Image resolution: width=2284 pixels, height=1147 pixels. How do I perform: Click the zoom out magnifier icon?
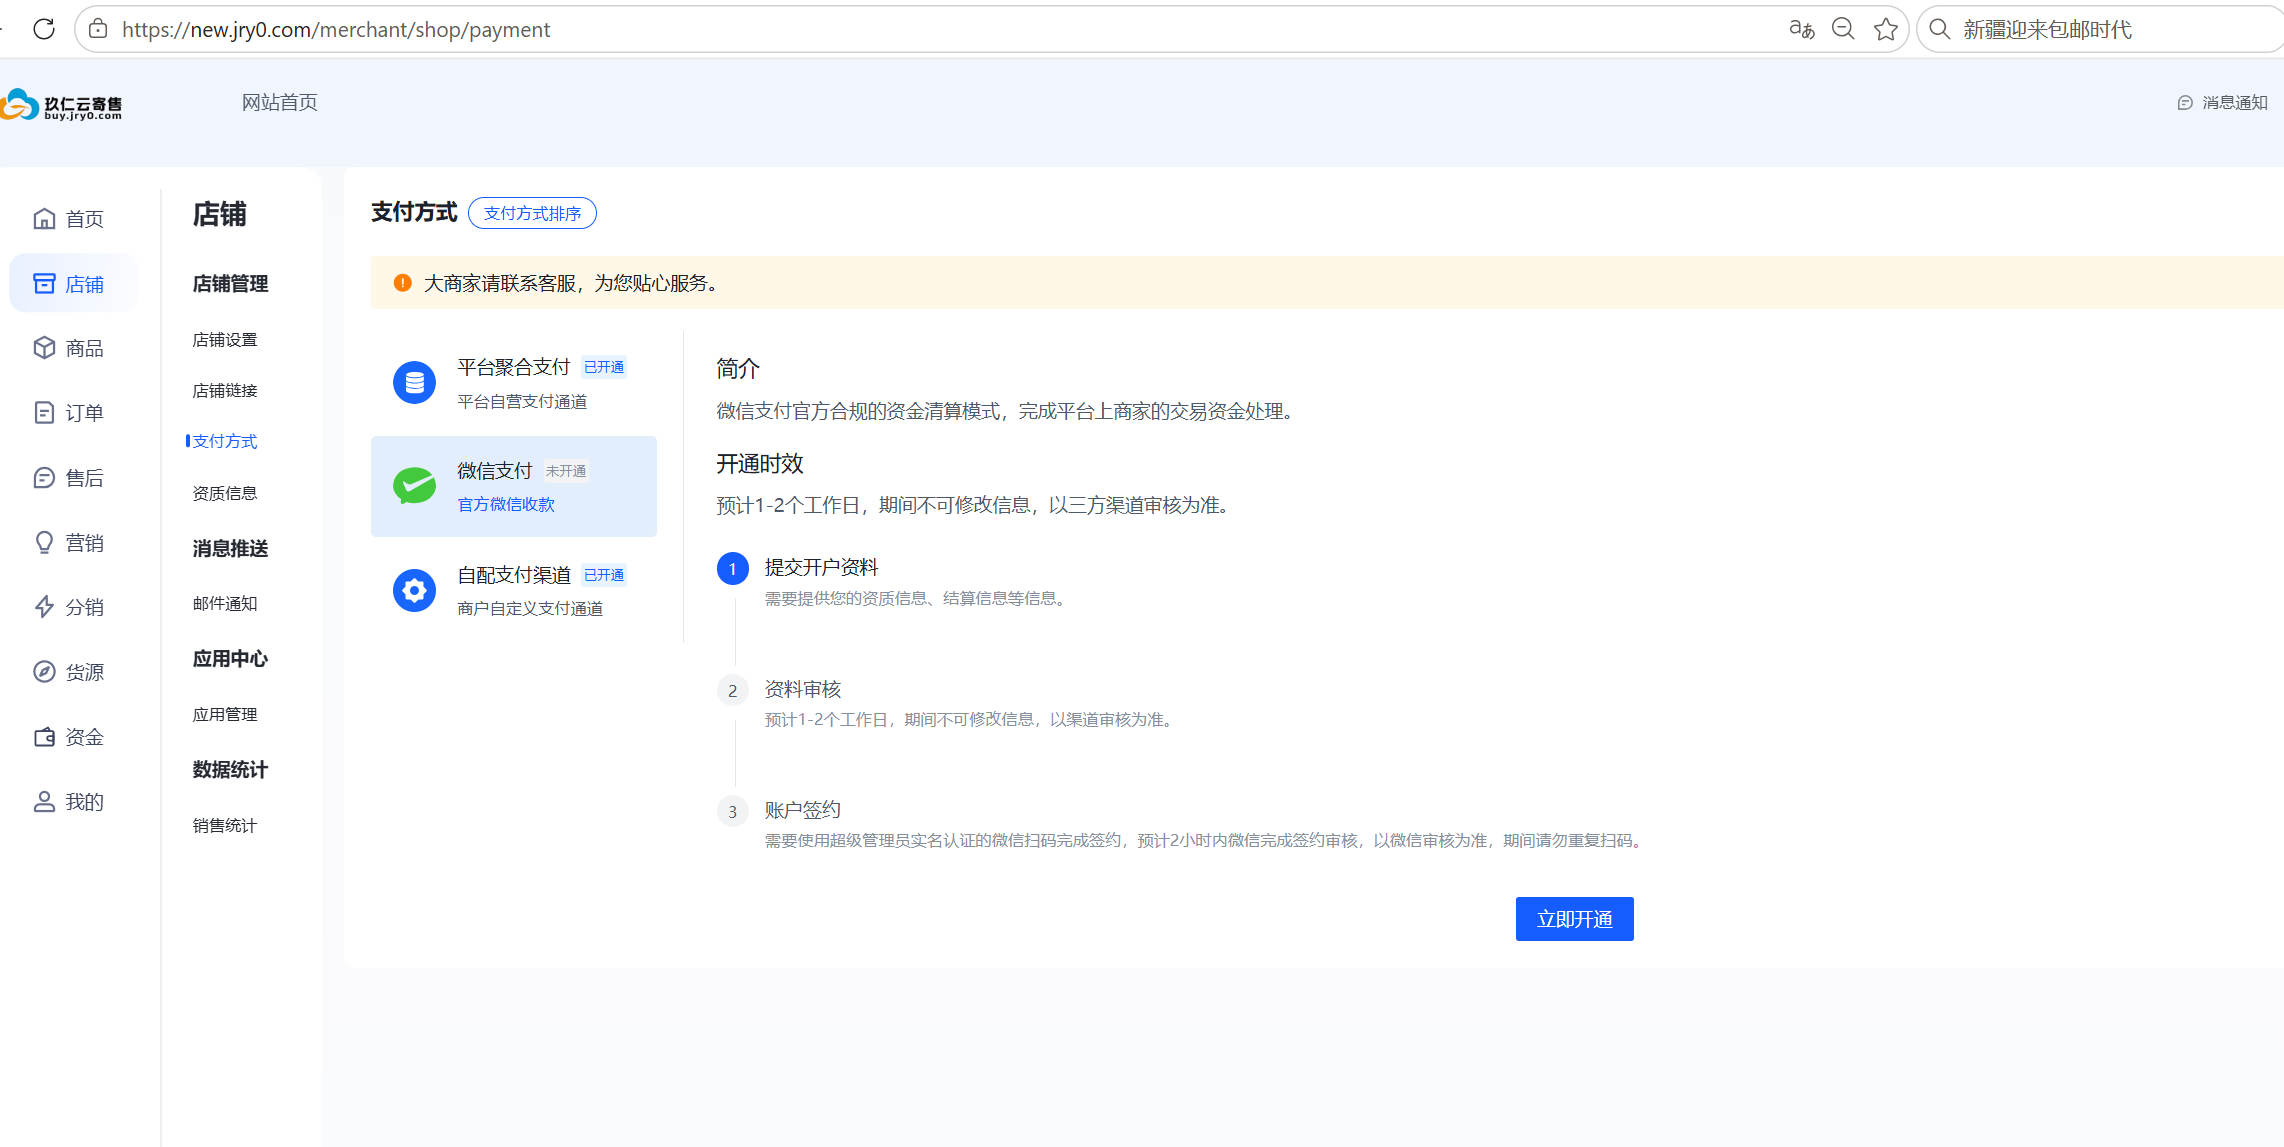point(1843,29)
